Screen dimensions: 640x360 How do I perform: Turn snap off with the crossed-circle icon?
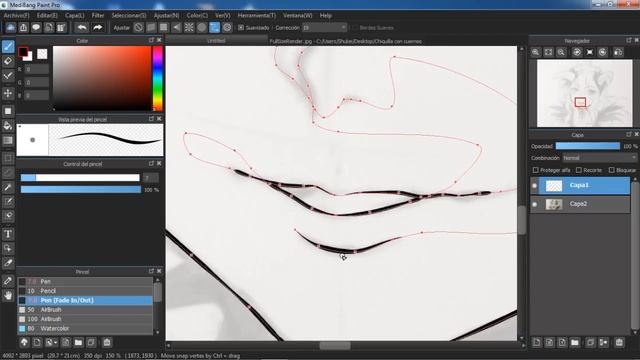click(x=138, y=27)
